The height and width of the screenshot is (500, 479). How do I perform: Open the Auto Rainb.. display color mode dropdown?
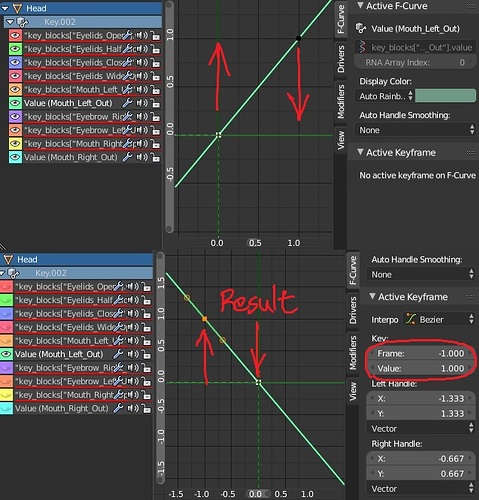click(x=384, y=96)
